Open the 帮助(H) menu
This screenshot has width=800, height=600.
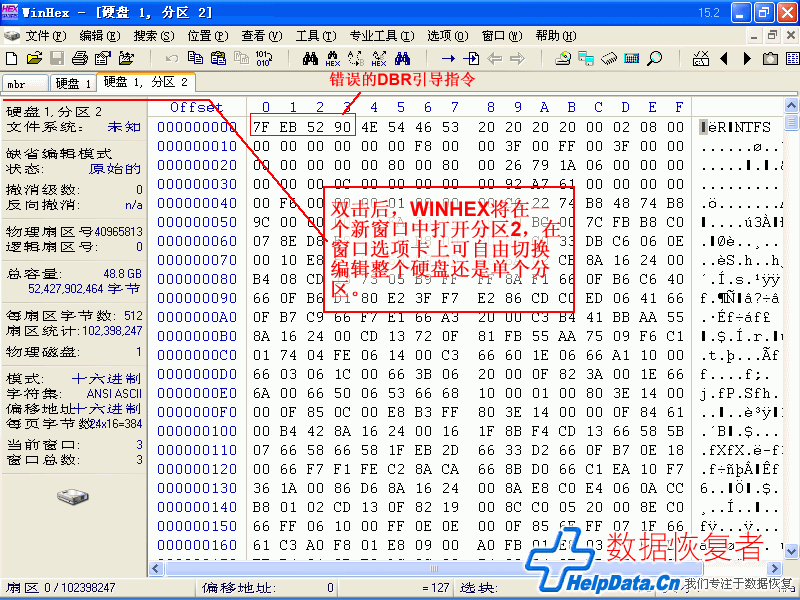pos(556,36)
